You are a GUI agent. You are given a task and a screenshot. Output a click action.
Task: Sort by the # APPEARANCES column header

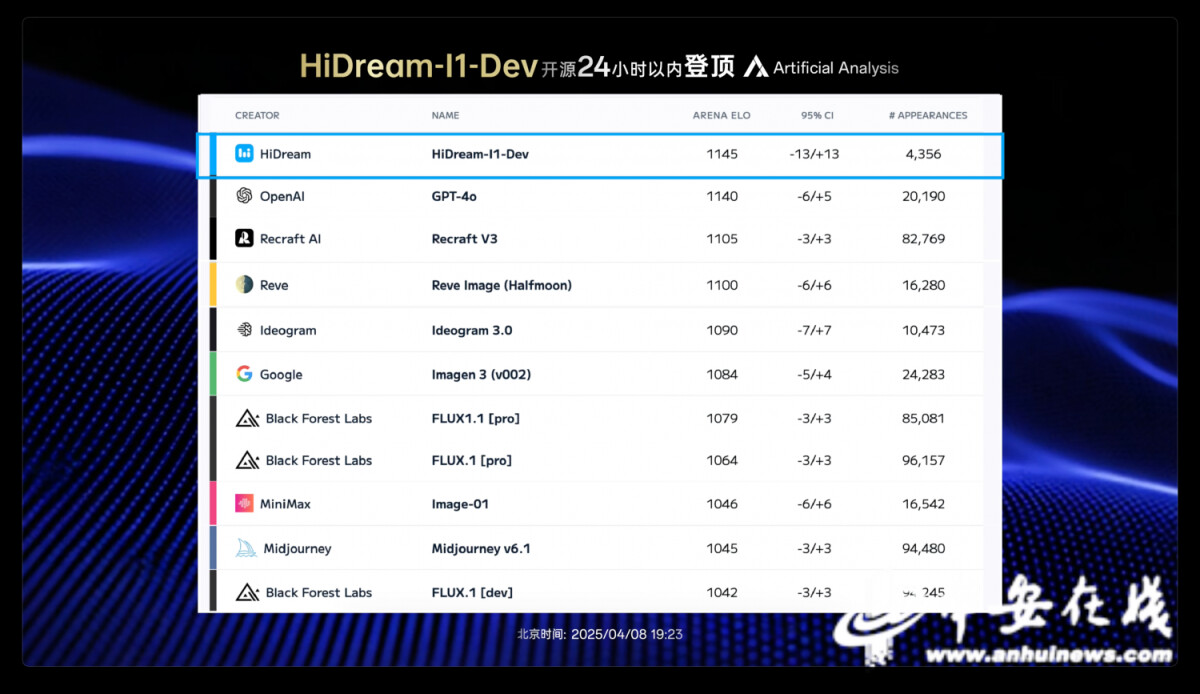tap(928, 116)
